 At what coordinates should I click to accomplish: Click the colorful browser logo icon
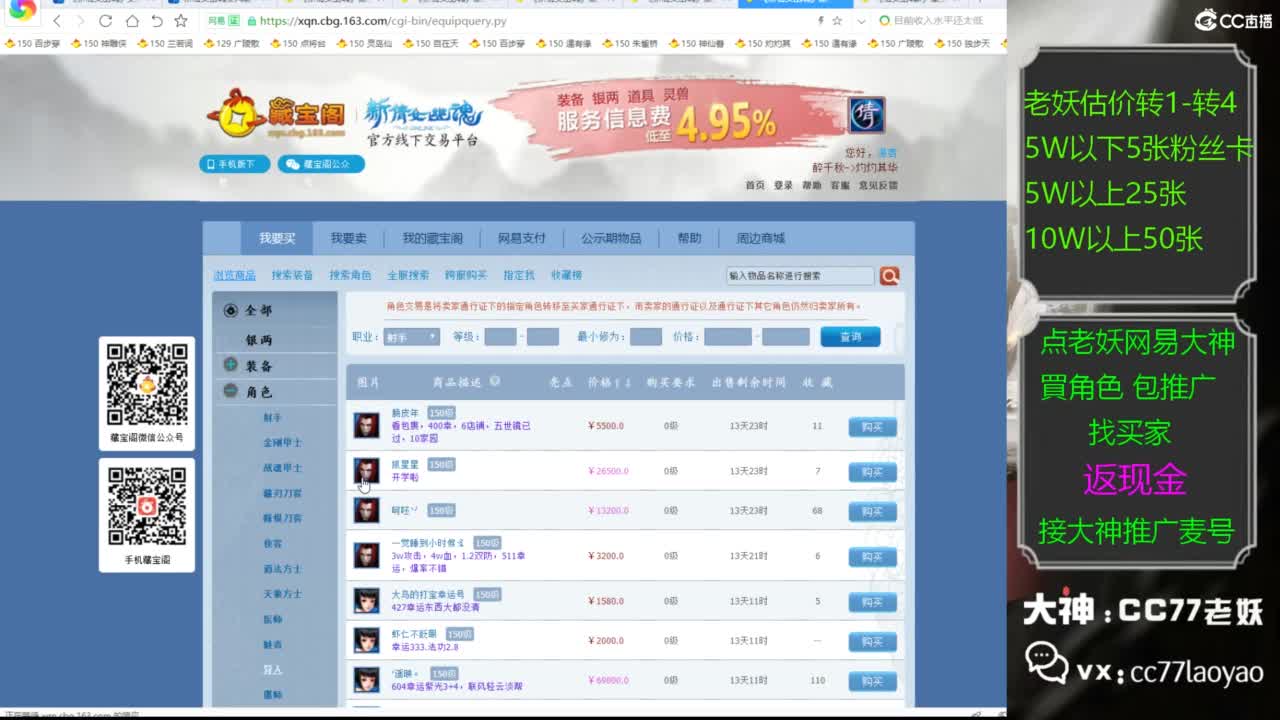coord(22,10)
